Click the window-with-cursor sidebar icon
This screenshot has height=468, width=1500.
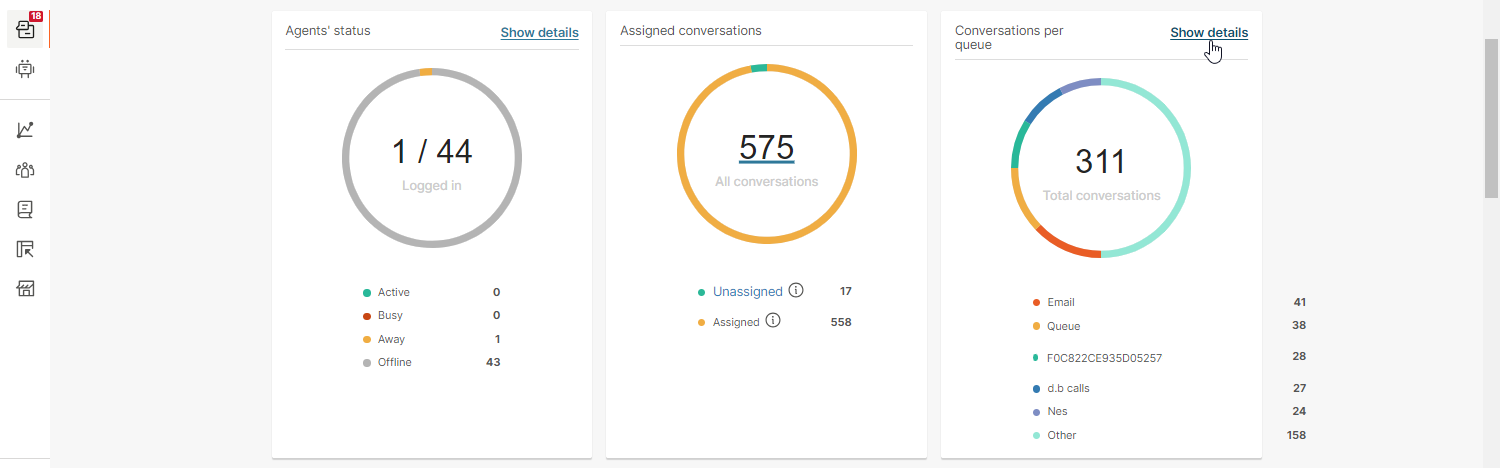(25, 249)
